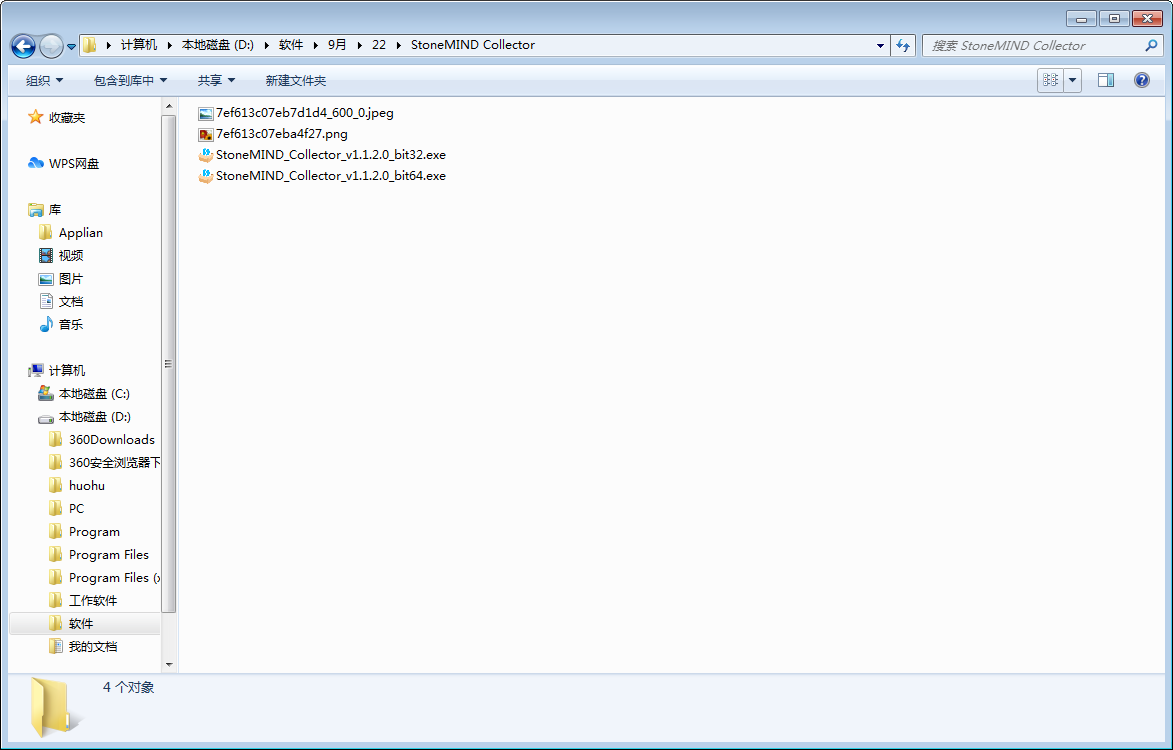The image size is (1173, 750).
Task: Open the address bar history dropdown
Action: (x=880, y=45)
